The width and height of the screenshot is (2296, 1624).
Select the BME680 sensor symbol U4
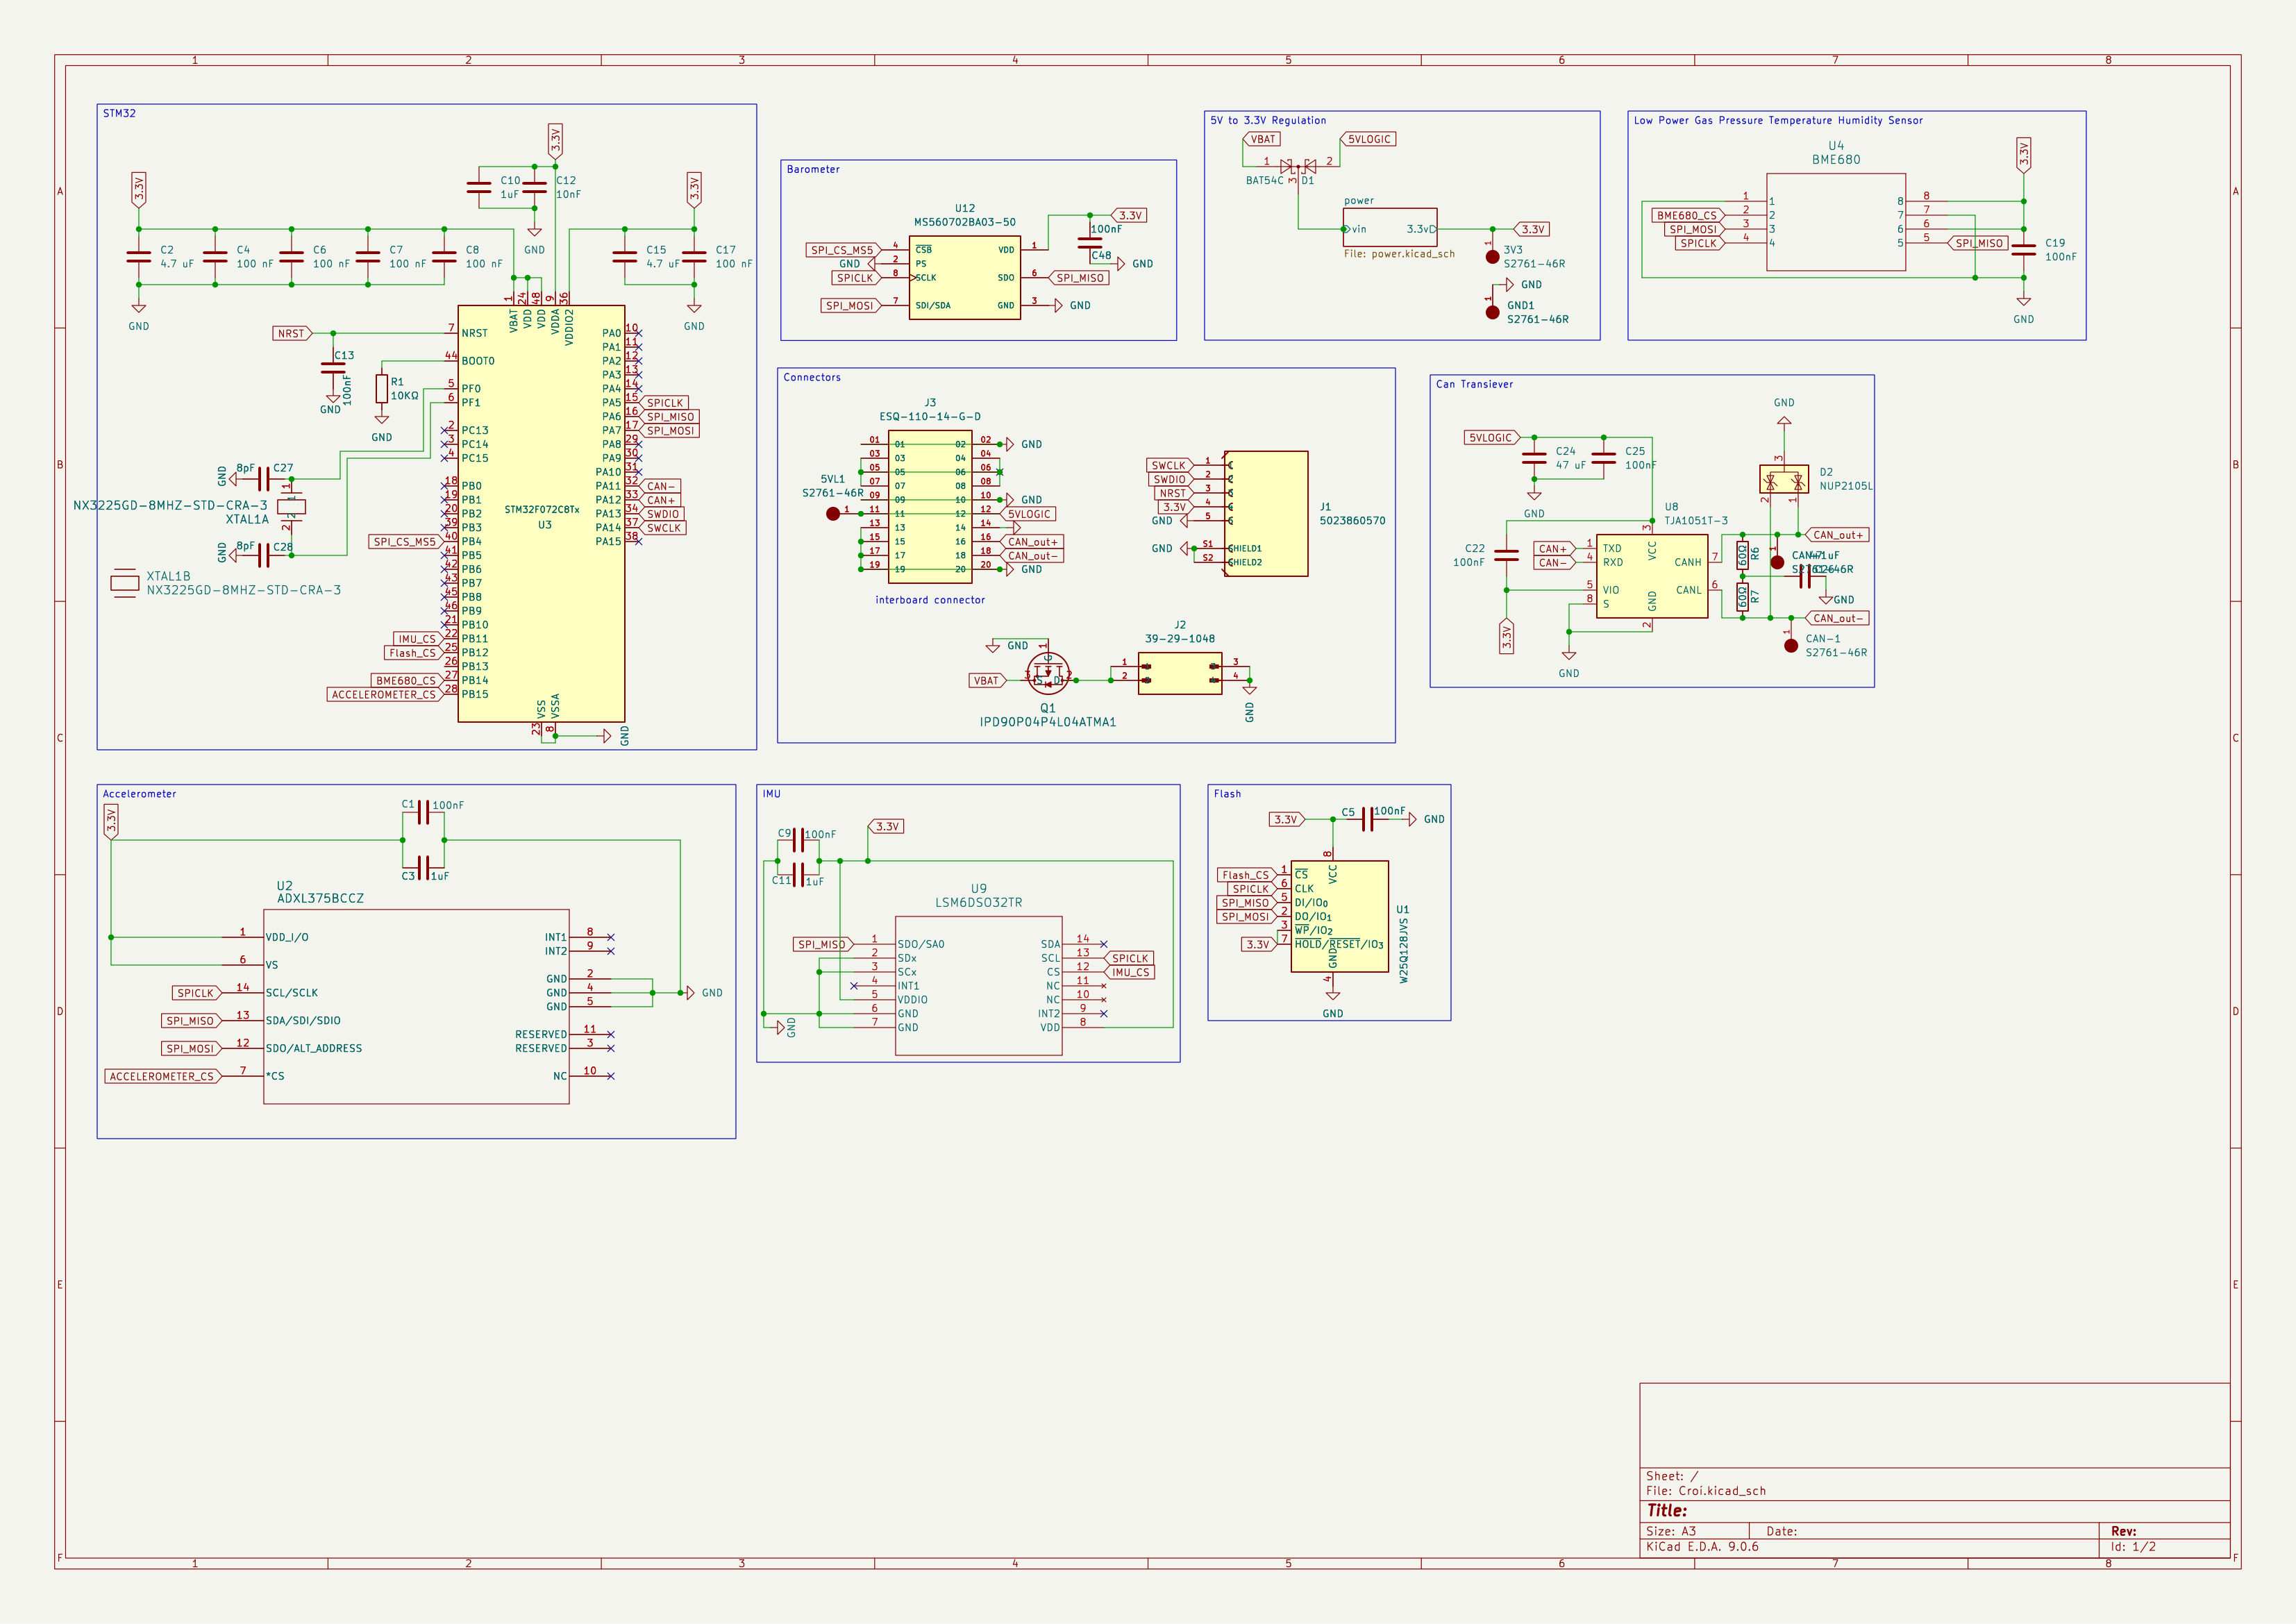point(1835,222)
